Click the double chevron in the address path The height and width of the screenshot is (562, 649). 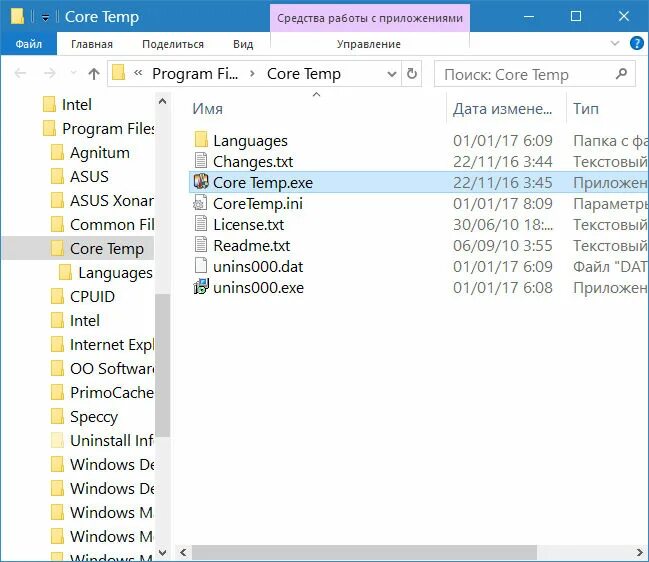(x=138, y=73)
